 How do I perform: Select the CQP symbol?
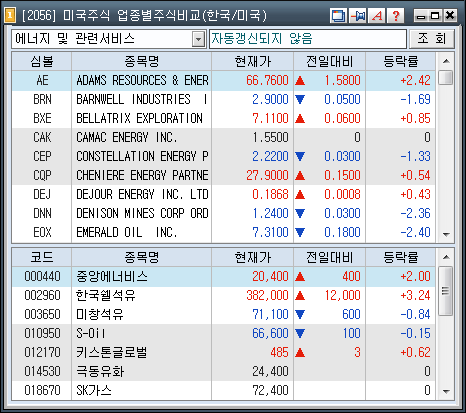tap(42, 175)
